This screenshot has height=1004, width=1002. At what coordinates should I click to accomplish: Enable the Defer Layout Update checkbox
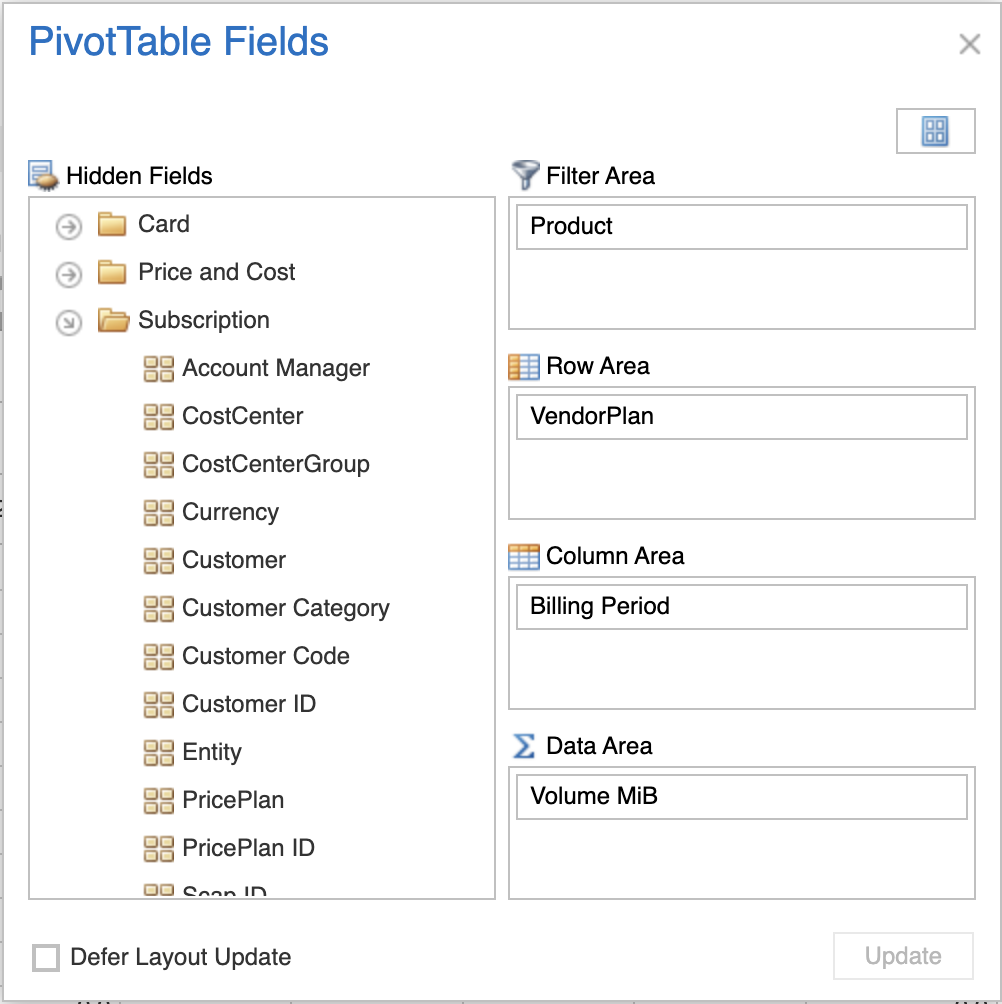click(46, 957)
